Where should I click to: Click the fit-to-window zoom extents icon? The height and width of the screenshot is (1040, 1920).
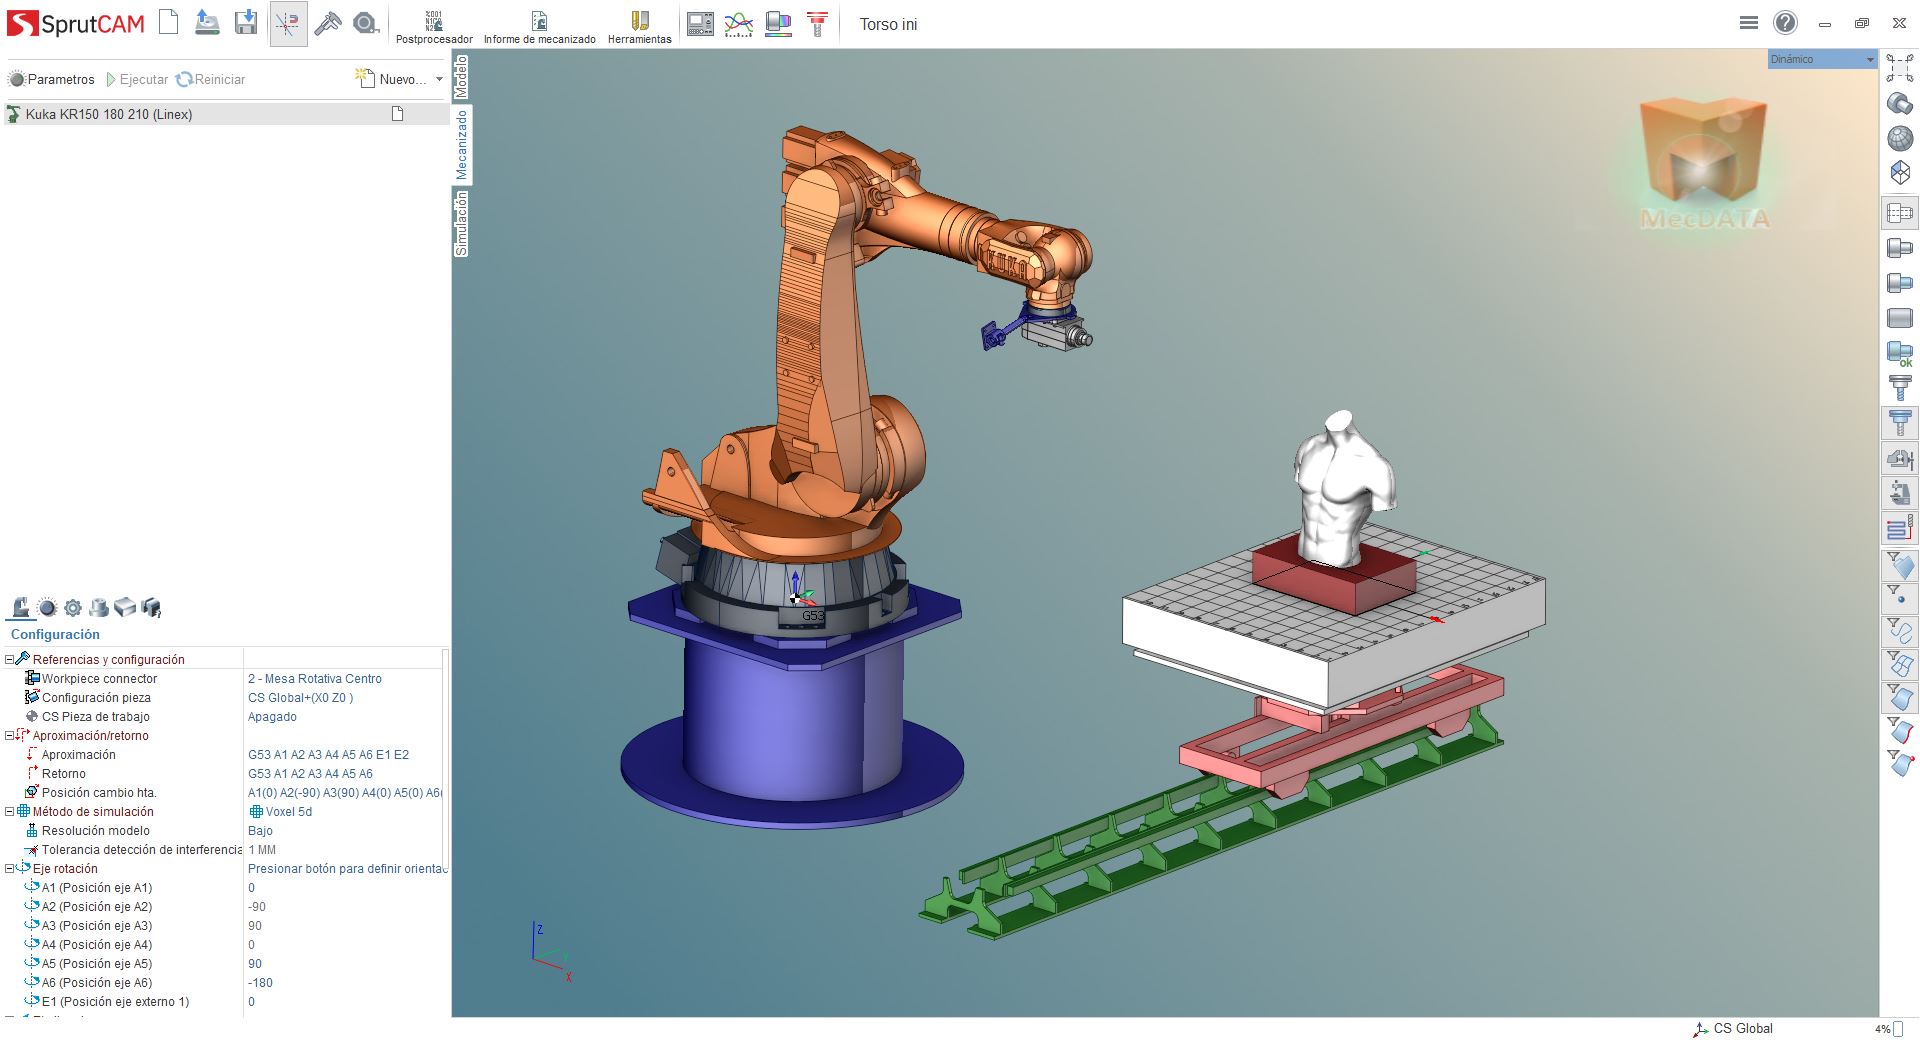[1899, 68]
